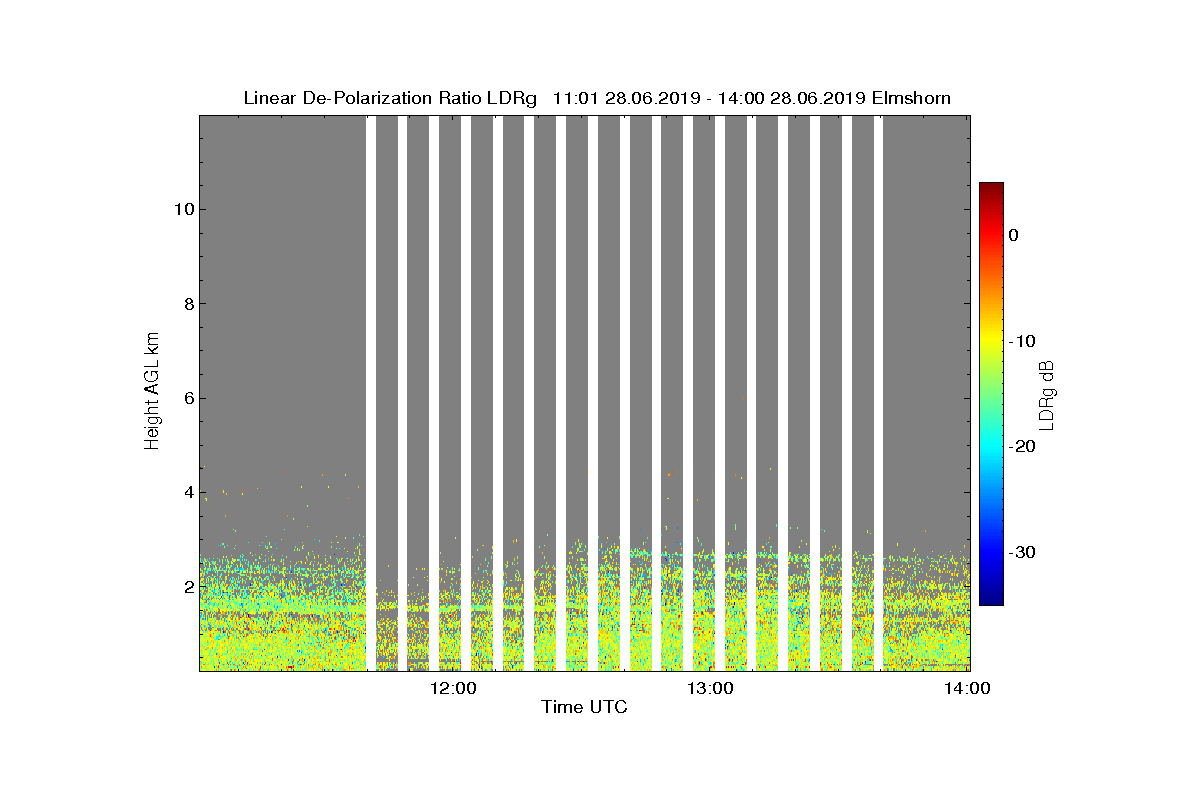Image resolution: width=1200 pixels, height=800 pixels.
Task: Click the colorbar tick label '-20'
Action: point(1021,446)
